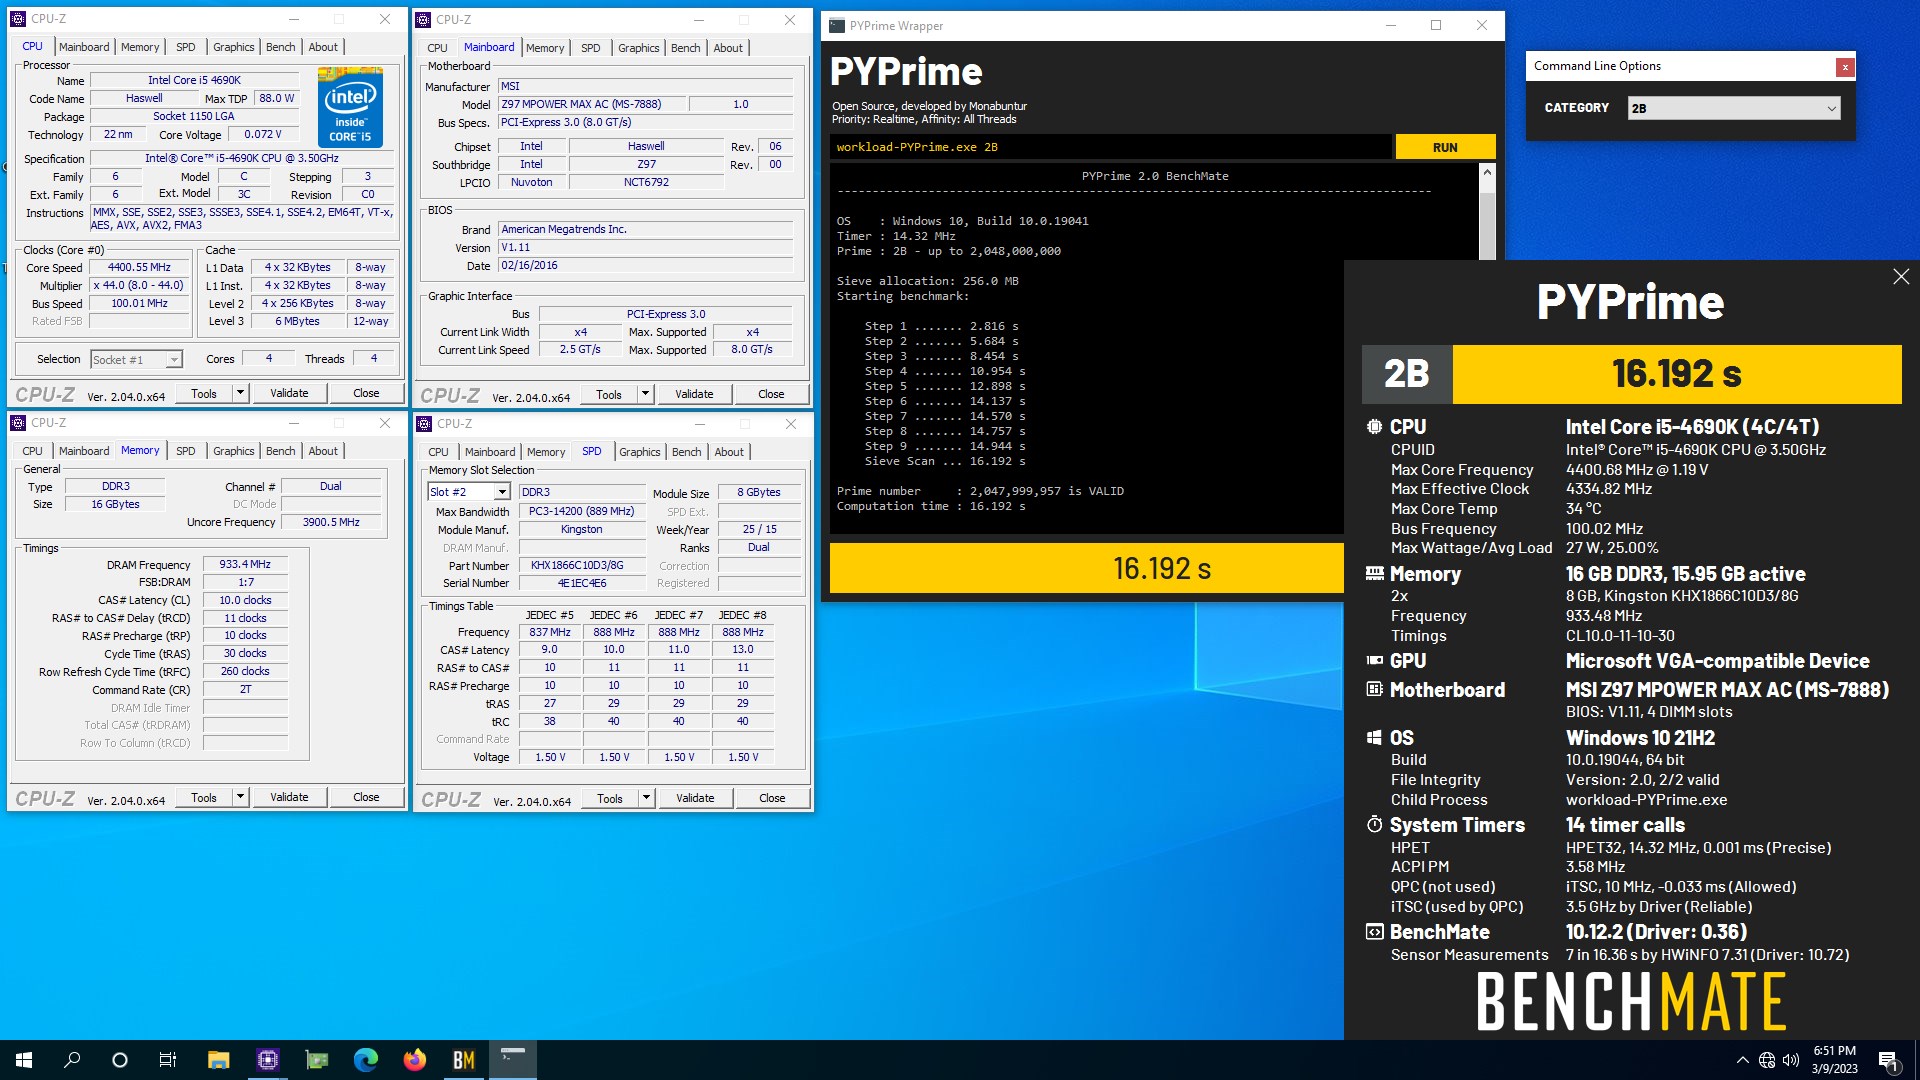
Task: Open File Explorer from the taskbar
Action: click(218, 1060)
